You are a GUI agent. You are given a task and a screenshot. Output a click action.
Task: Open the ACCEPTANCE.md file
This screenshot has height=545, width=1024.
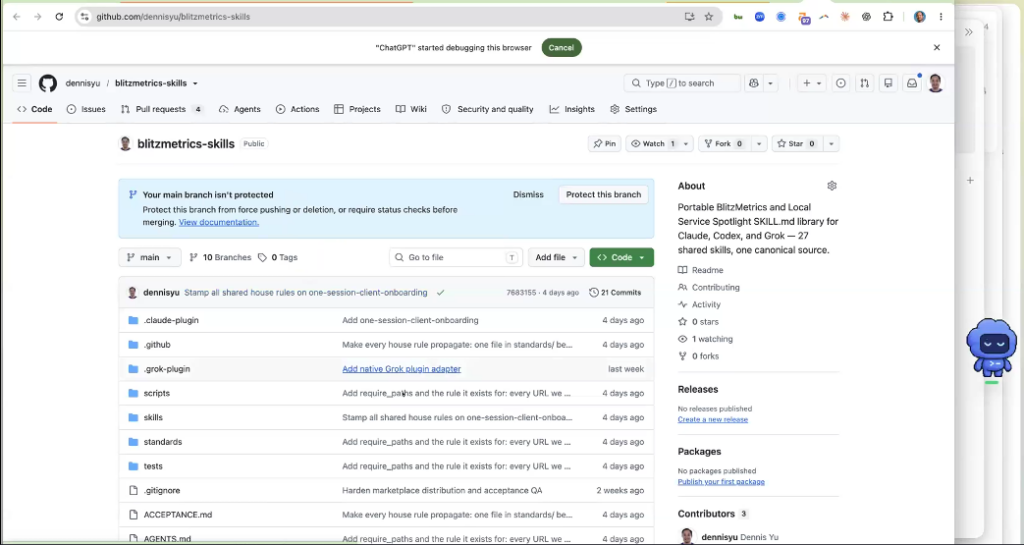(x=178, y=514)
